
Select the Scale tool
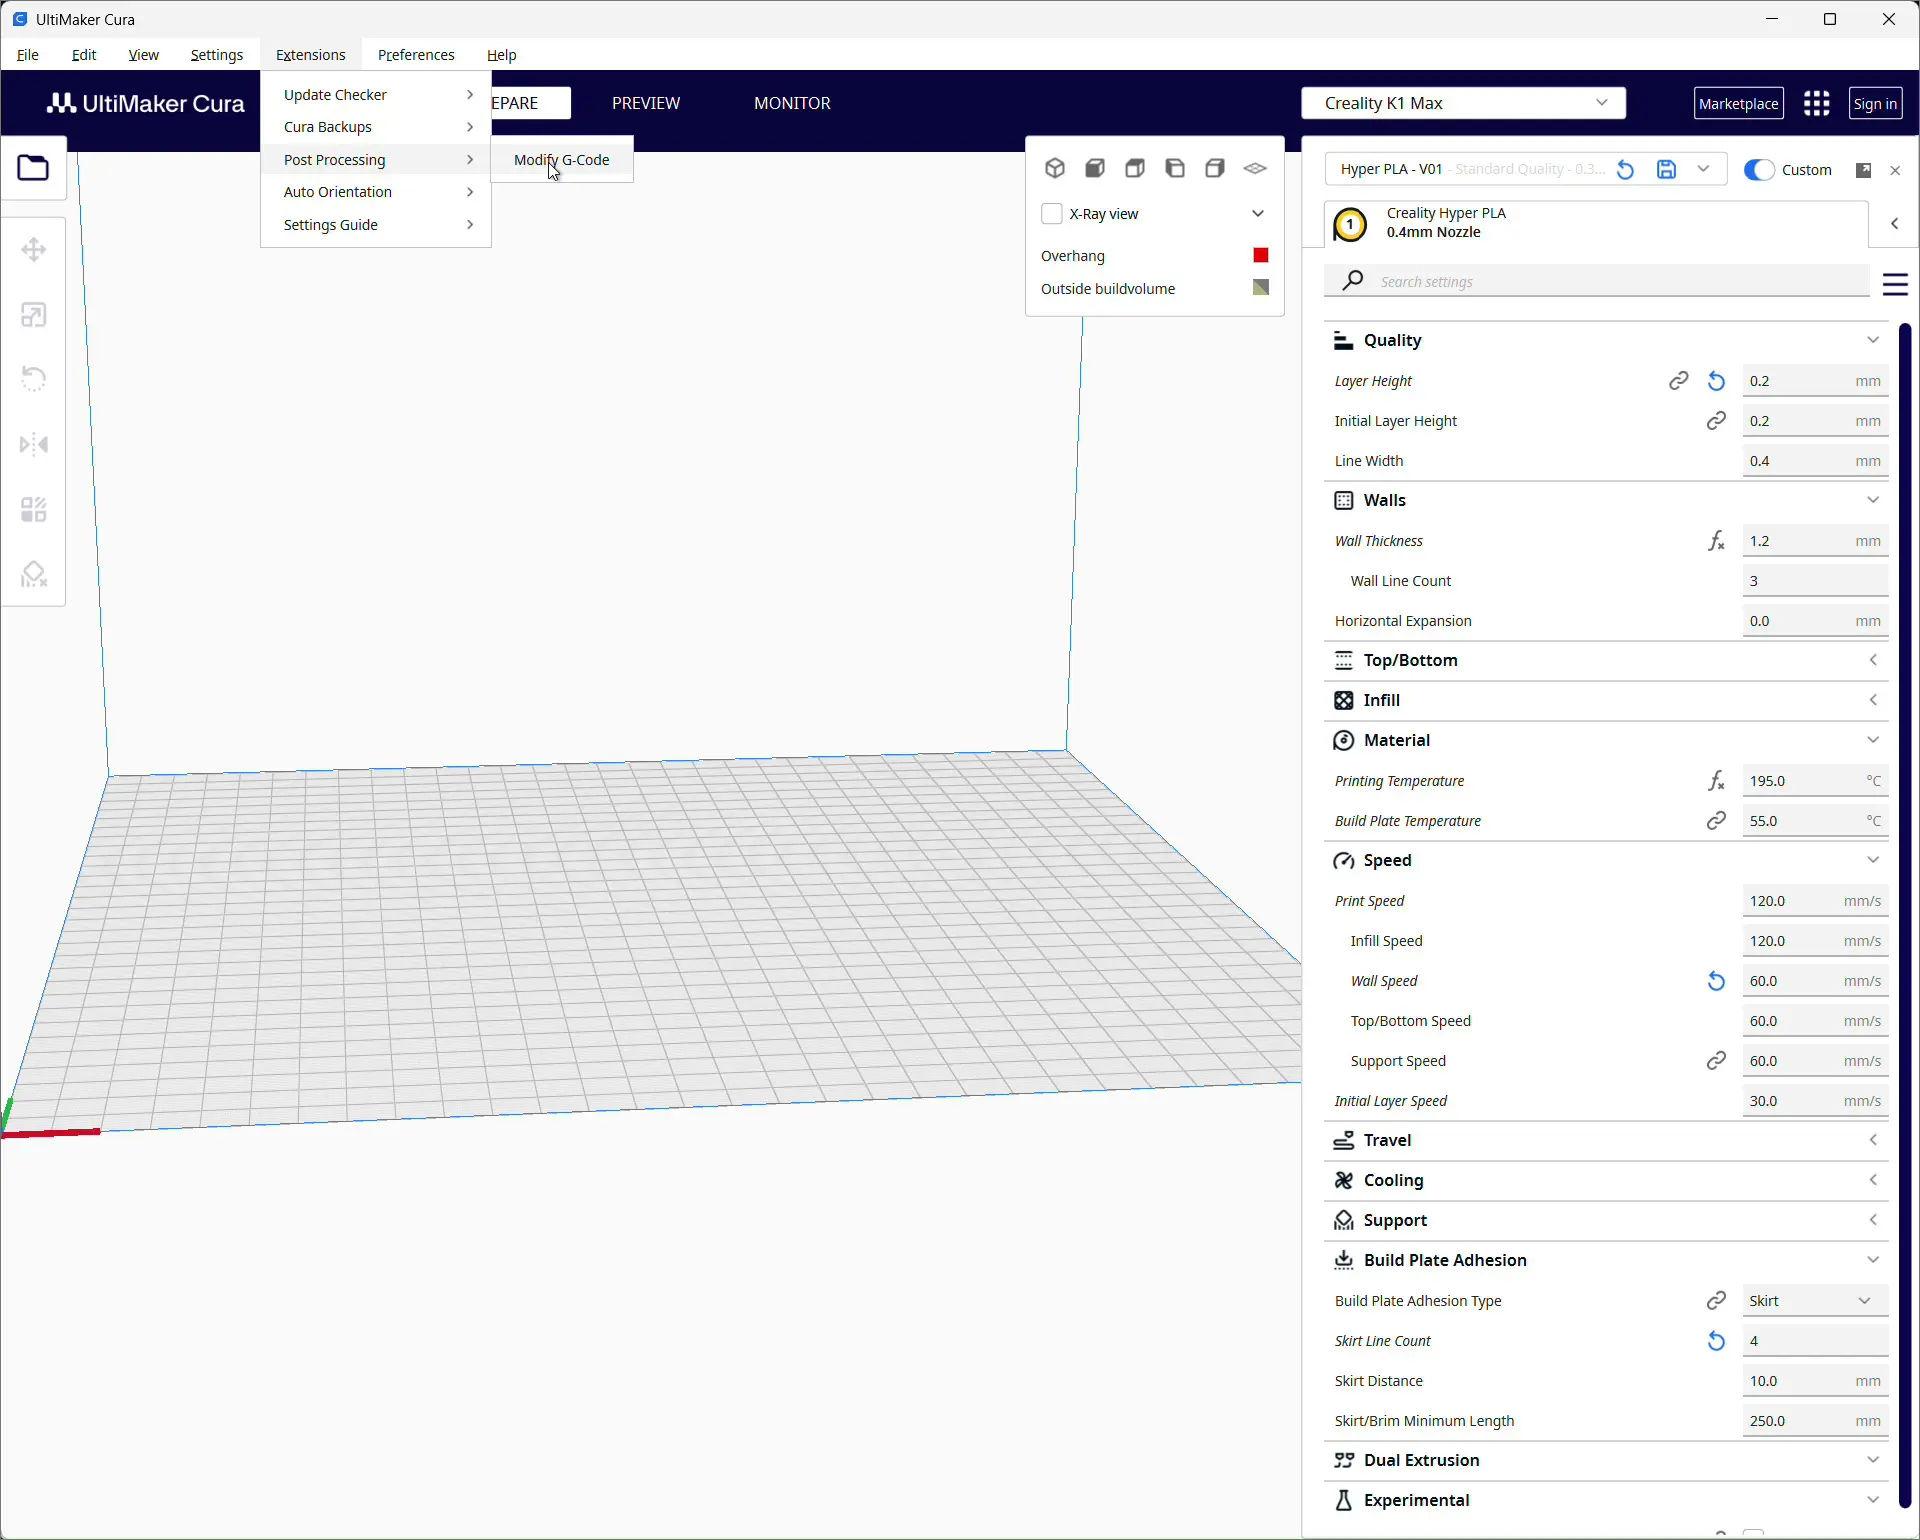coord(33,314)
